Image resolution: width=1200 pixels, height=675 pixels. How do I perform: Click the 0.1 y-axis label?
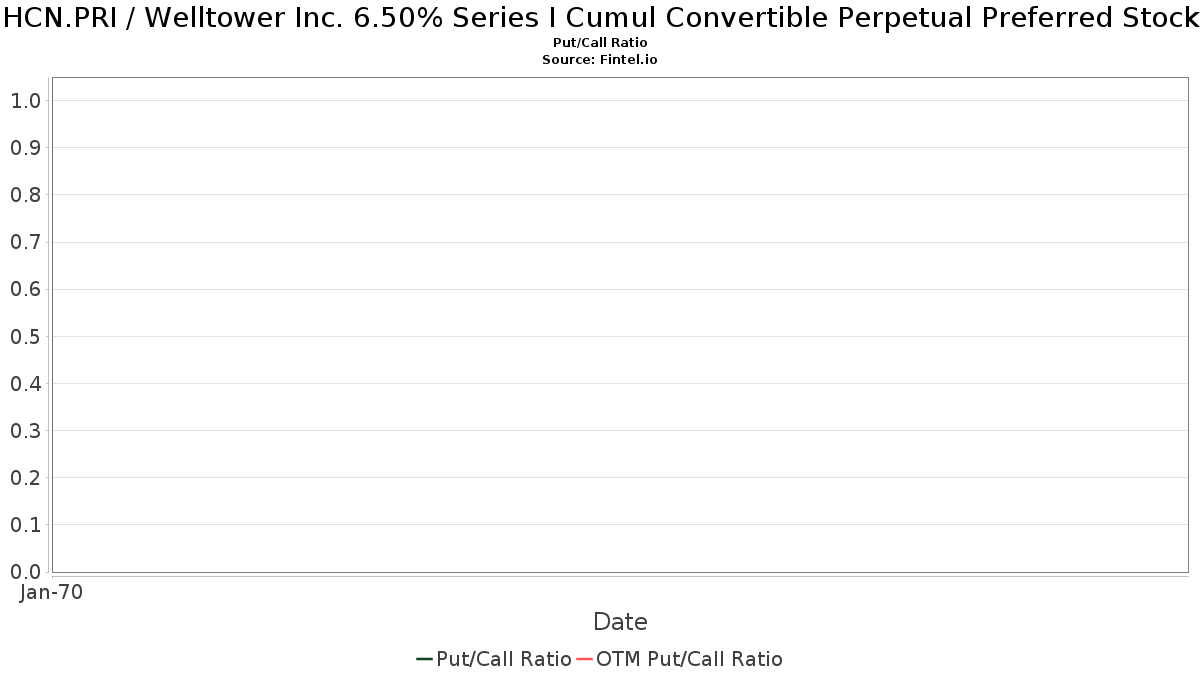pos(25,525)
